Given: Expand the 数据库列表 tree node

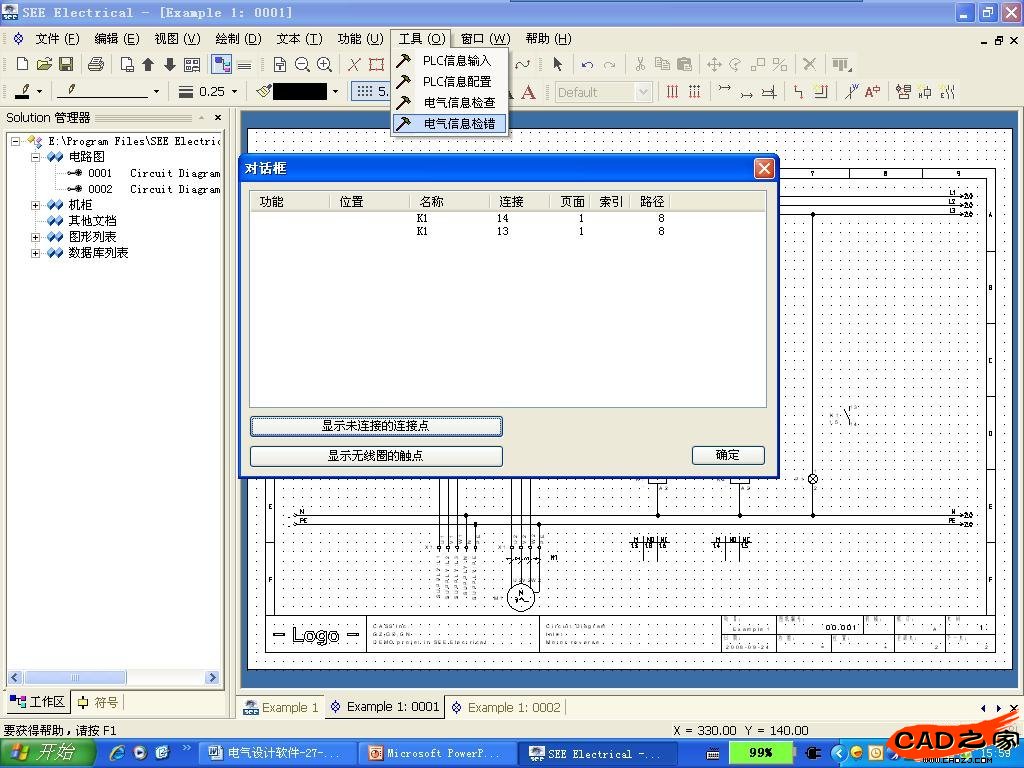Looking at the screenshot, I should (x=36, y=253).
